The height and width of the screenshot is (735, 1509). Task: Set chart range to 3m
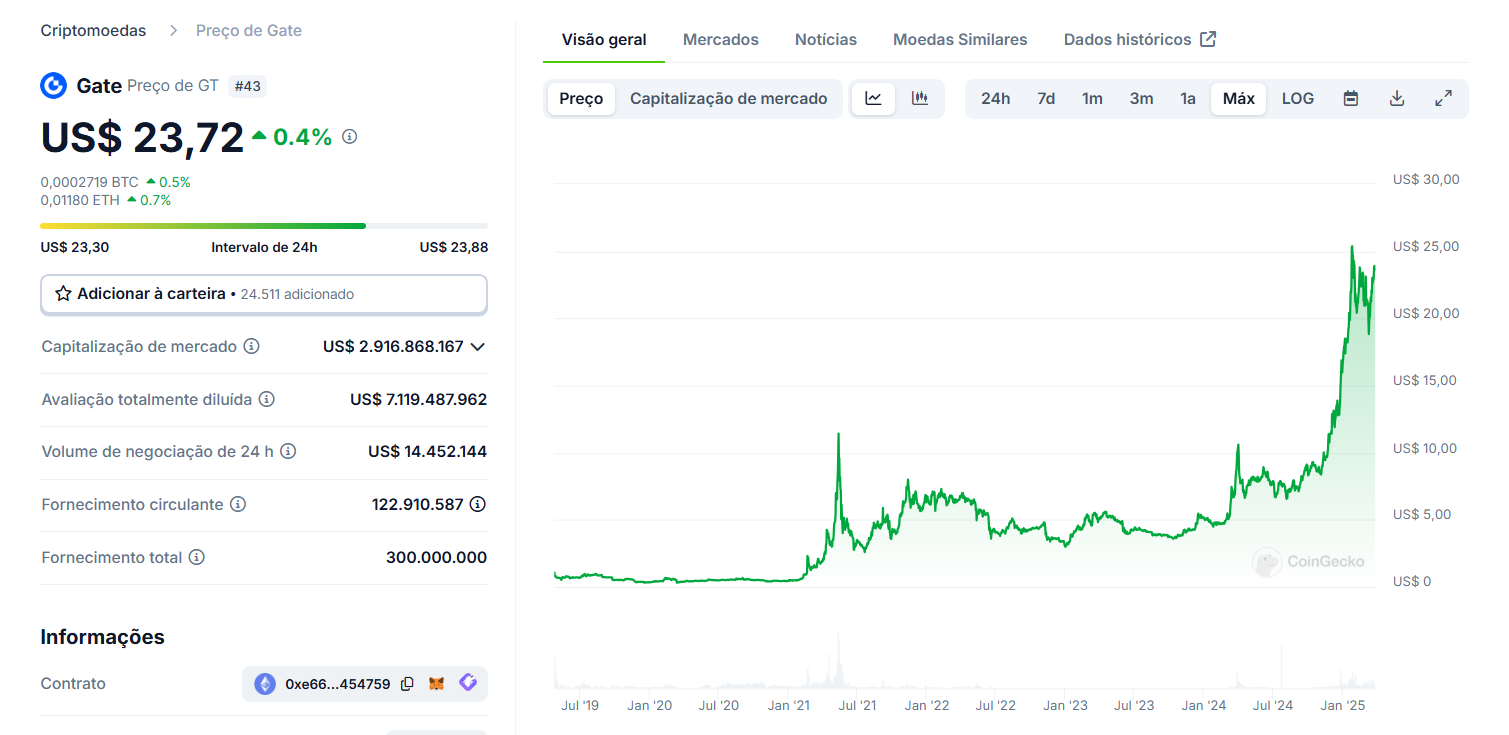[x=1141, y=98]
